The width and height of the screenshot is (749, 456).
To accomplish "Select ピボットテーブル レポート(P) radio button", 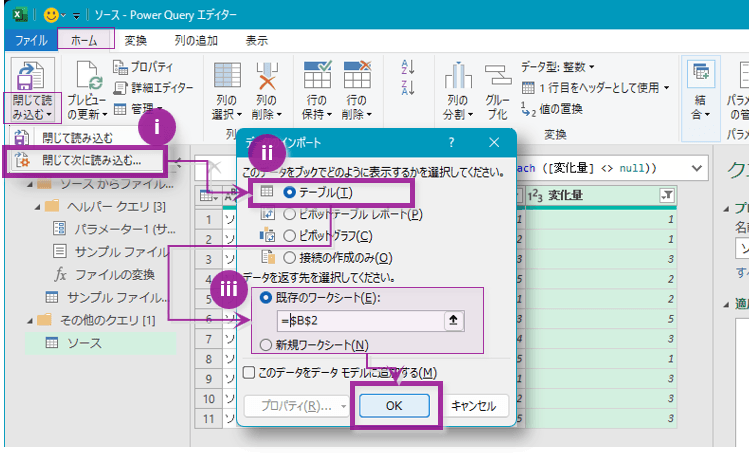I will click(289, 214).
